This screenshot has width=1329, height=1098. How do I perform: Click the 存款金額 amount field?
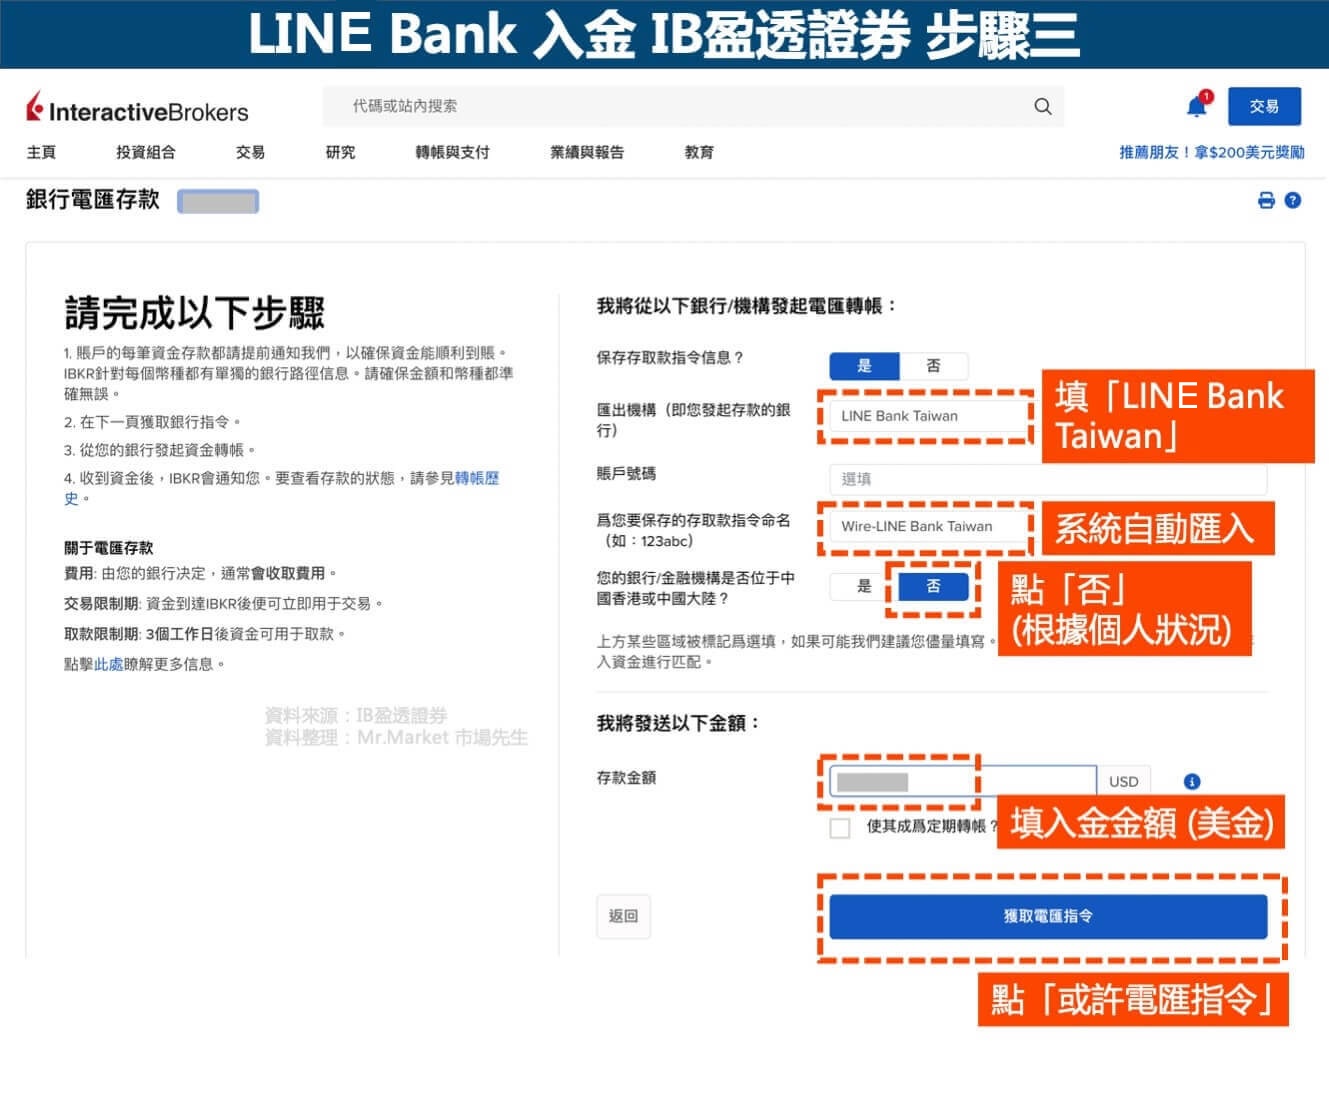[x=963, y=781]
